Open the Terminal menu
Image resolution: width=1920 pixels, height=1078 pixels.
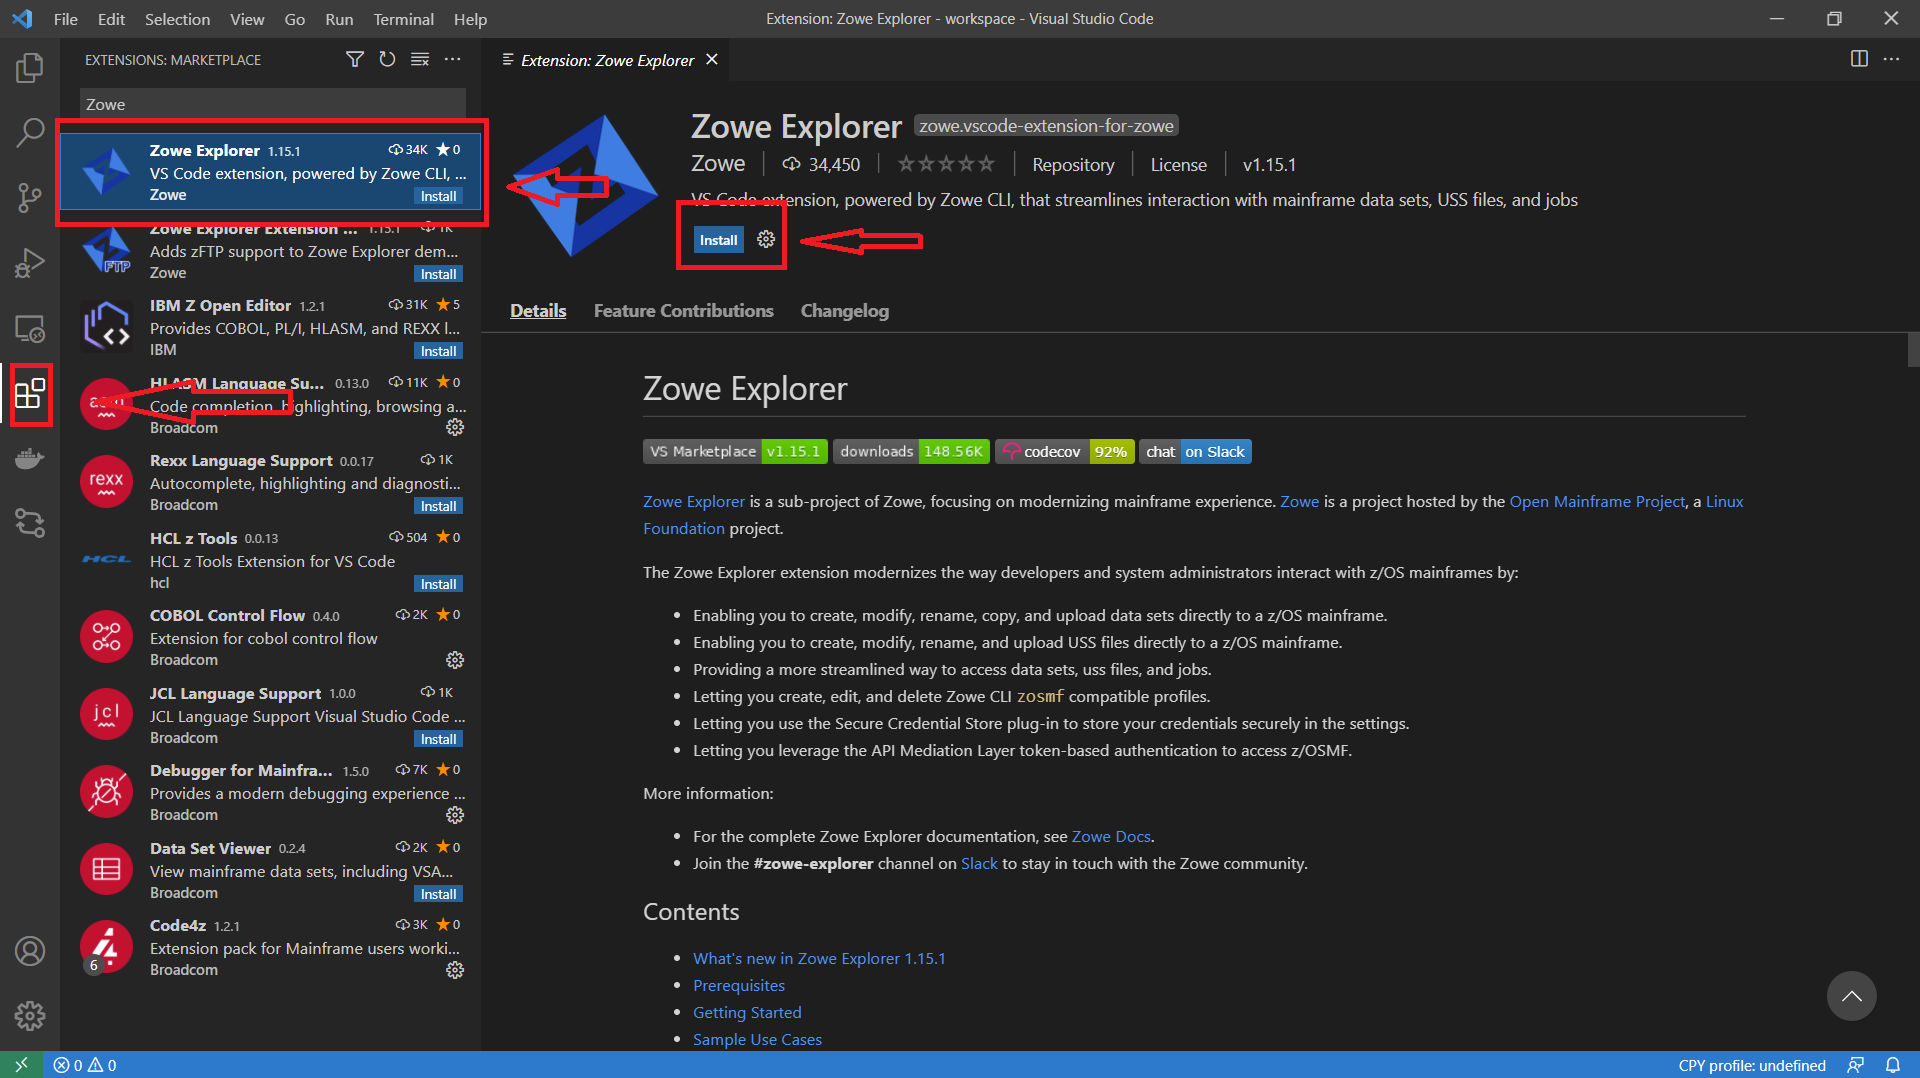(x=403, y=19)
